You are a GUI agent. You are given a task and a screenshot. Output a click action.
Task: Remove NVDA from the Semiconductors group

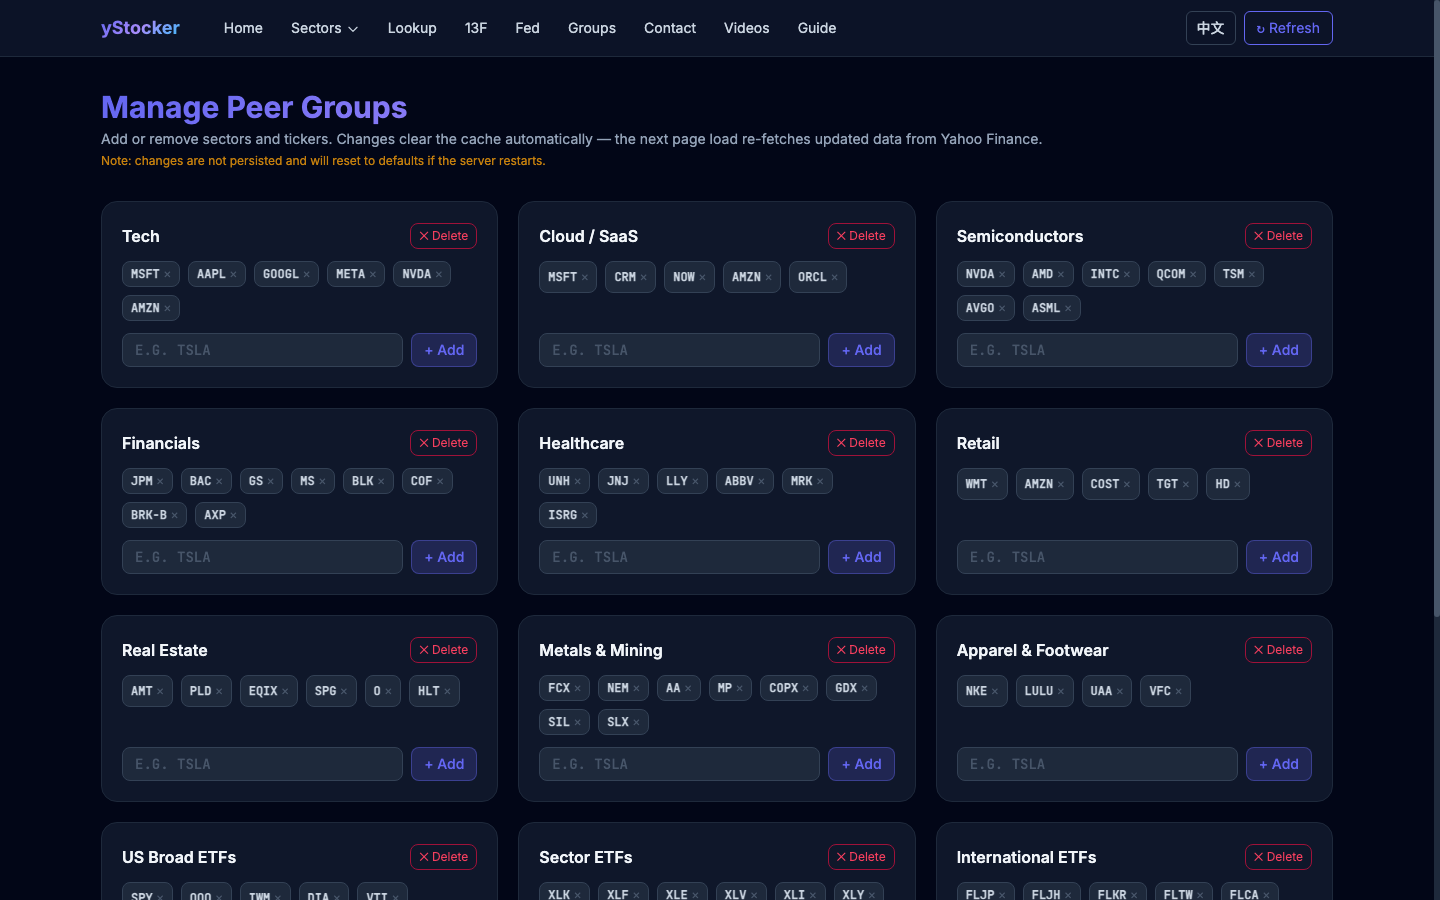point(1004,273)
